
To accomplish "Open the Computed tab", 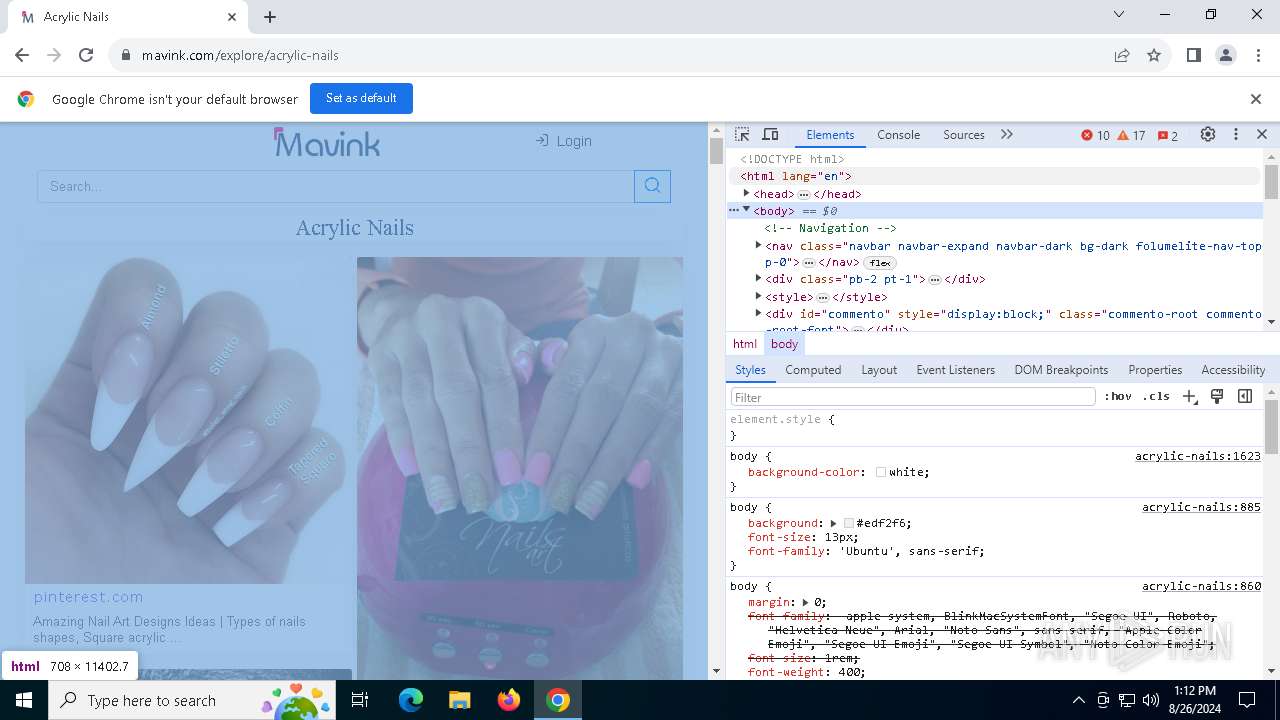I will point(813,370).
